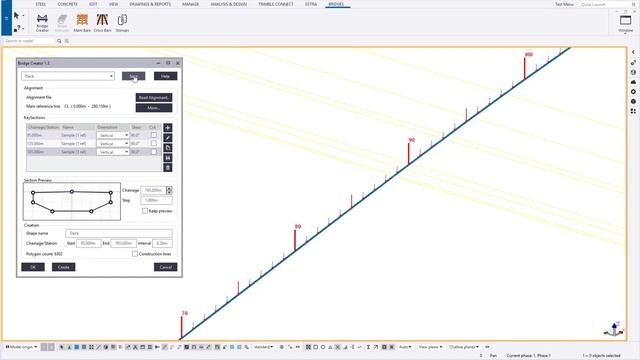Click the selection arrow tool icon
This screenshot has width=640, height=360.
[x=16, y=16]
